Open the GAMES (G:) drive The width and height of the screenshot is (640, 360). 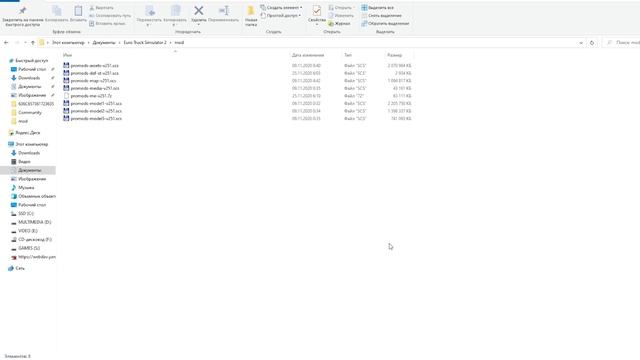29,248
